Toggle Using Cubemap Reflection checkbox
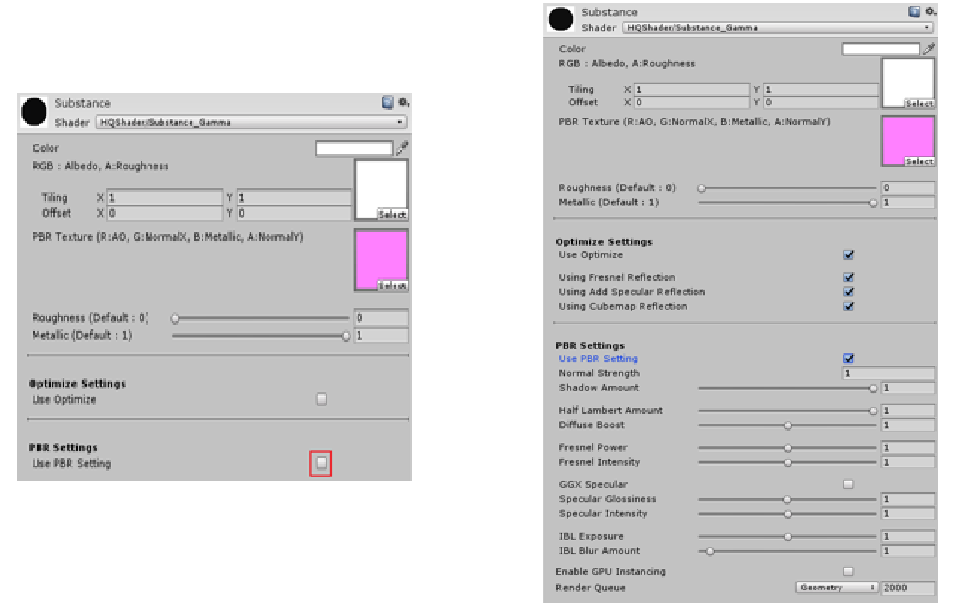The image size is (972, 608). click(x=848, y=306)
